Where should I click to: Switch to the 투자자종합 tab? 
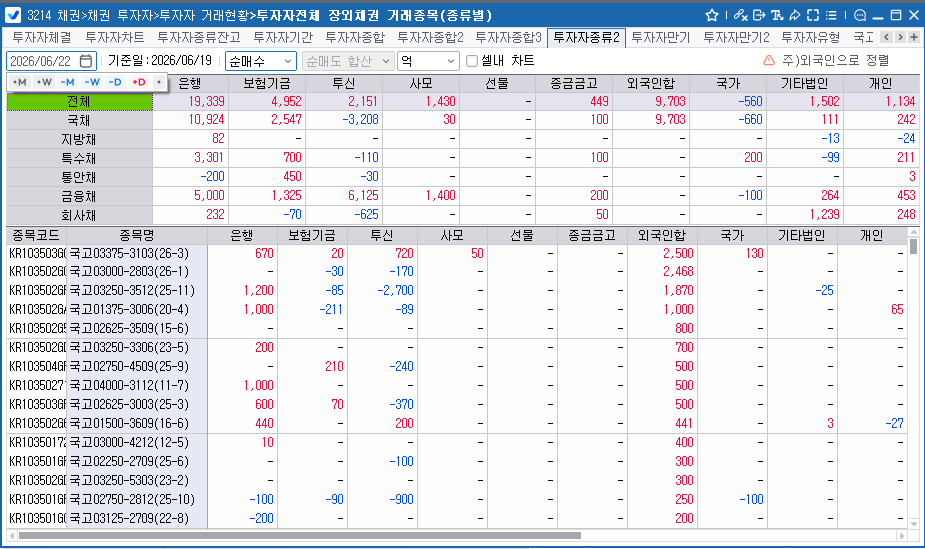355,37
